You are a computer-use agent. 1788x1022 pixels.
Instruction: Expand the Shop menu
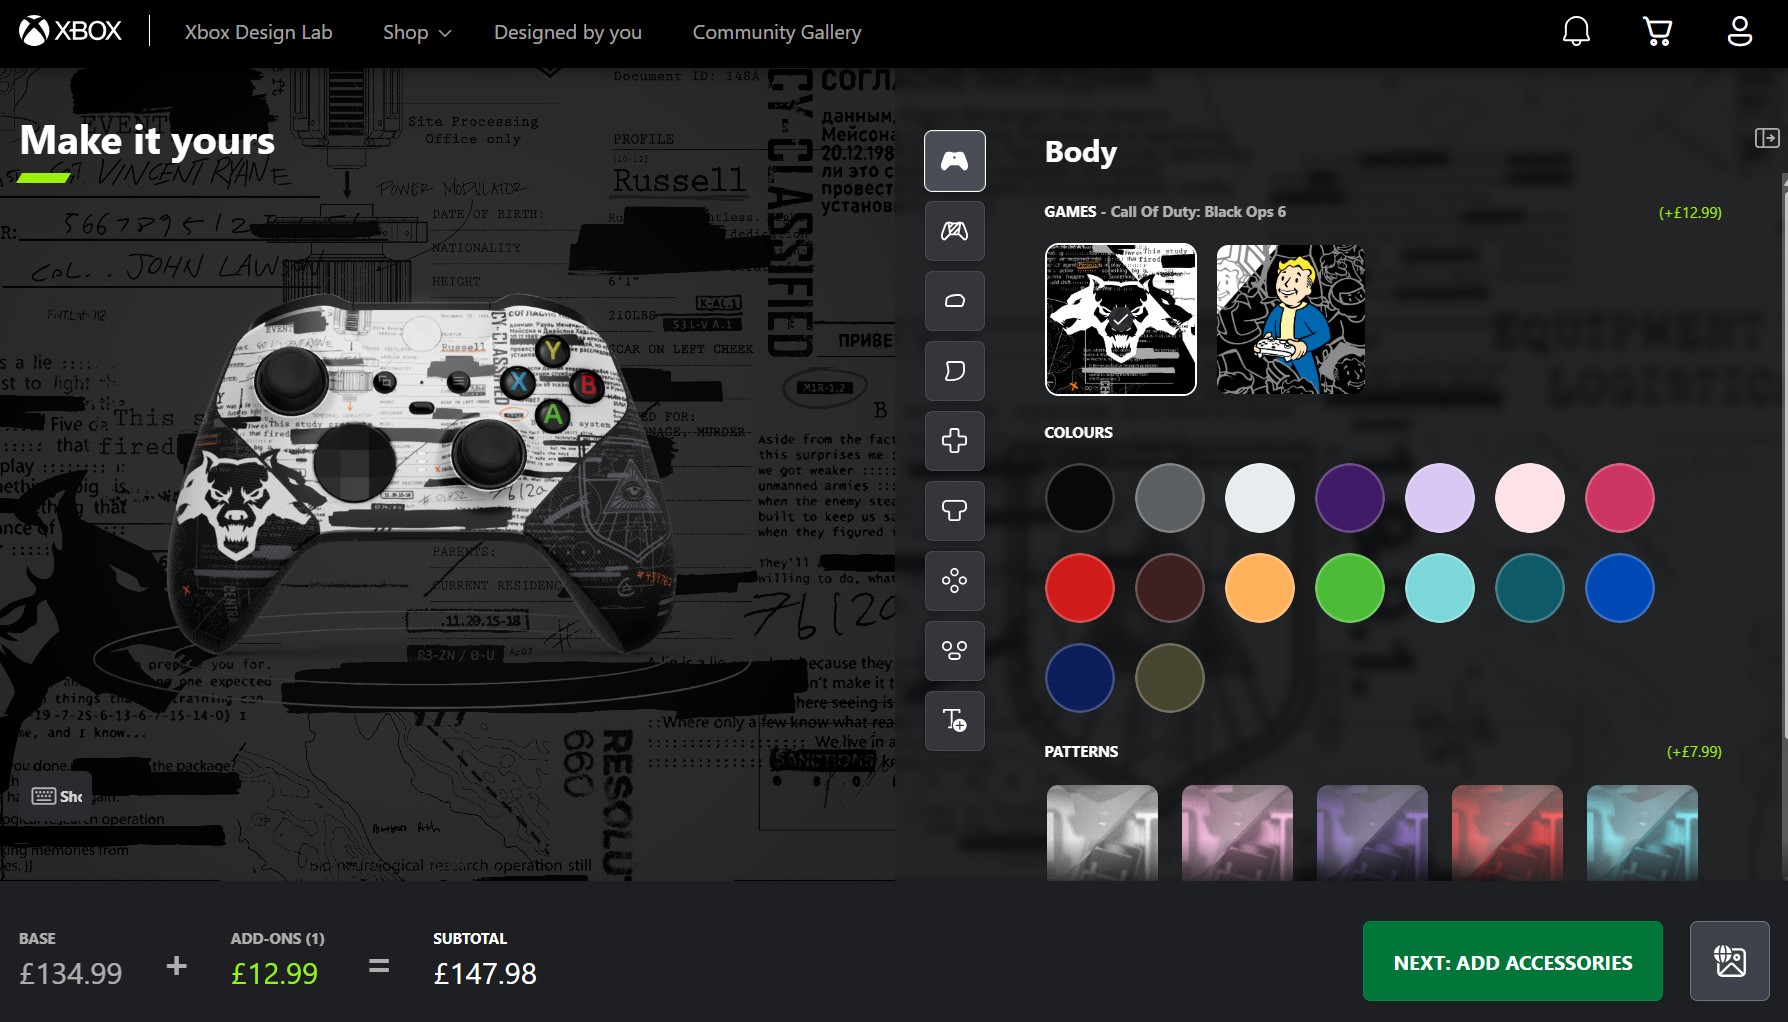pos(417,32)
